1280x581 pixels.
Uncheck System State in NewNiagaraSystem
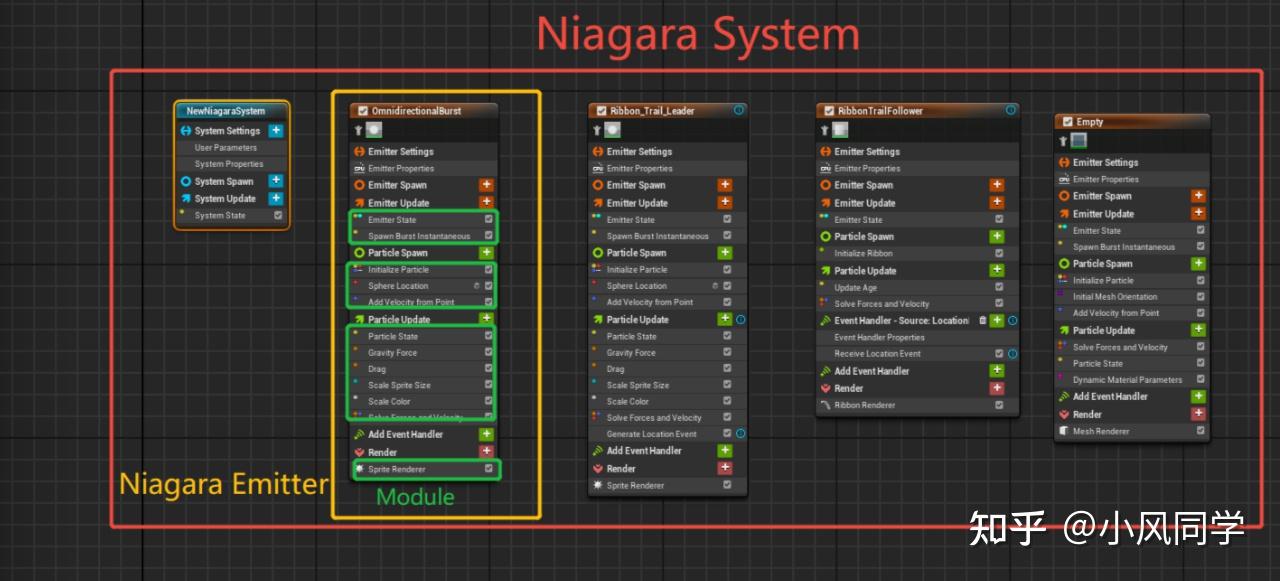[278, 215]
